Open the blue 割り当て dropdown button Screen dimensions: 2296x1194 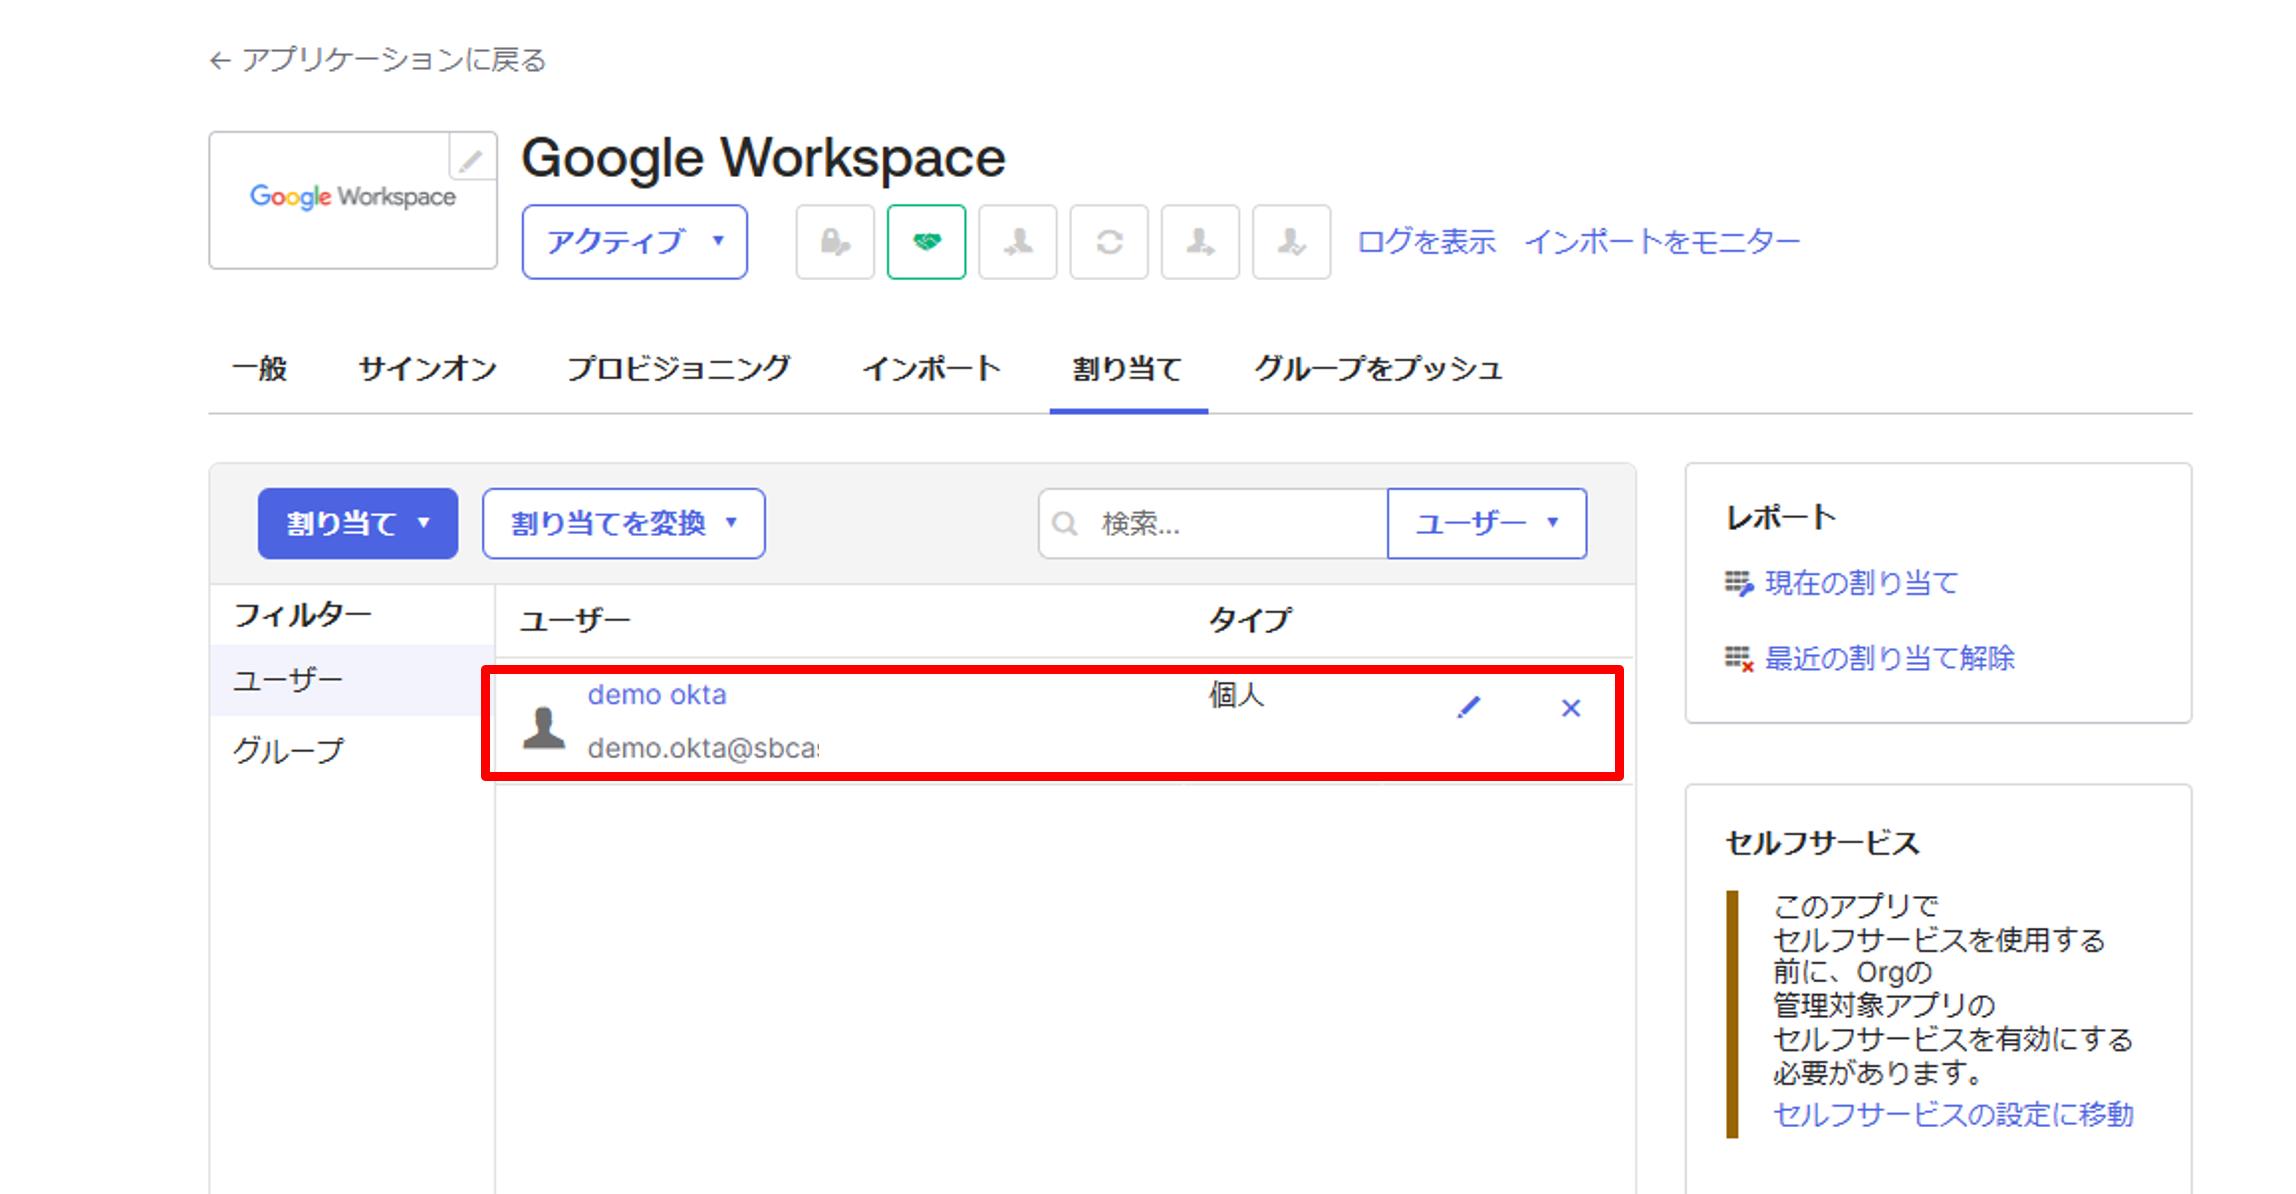click(358, 523)
